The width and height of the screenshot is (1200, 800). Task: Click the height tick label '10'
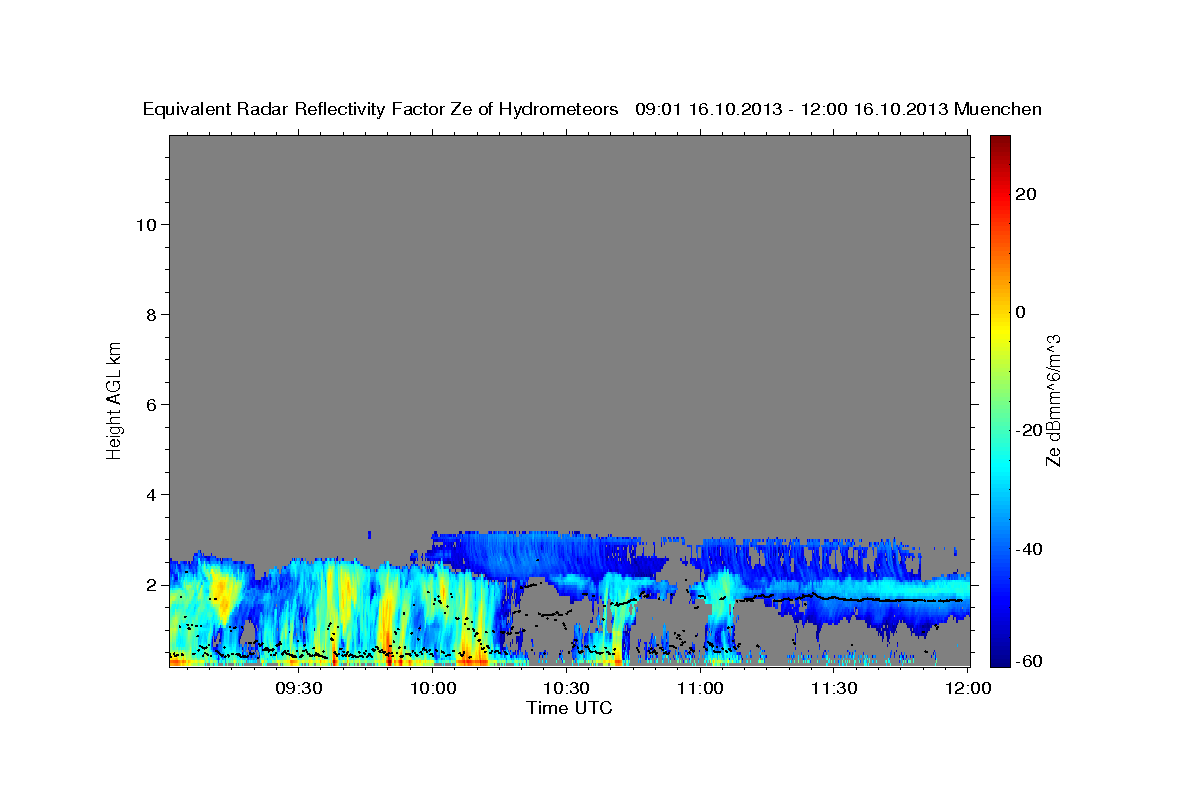147,224
